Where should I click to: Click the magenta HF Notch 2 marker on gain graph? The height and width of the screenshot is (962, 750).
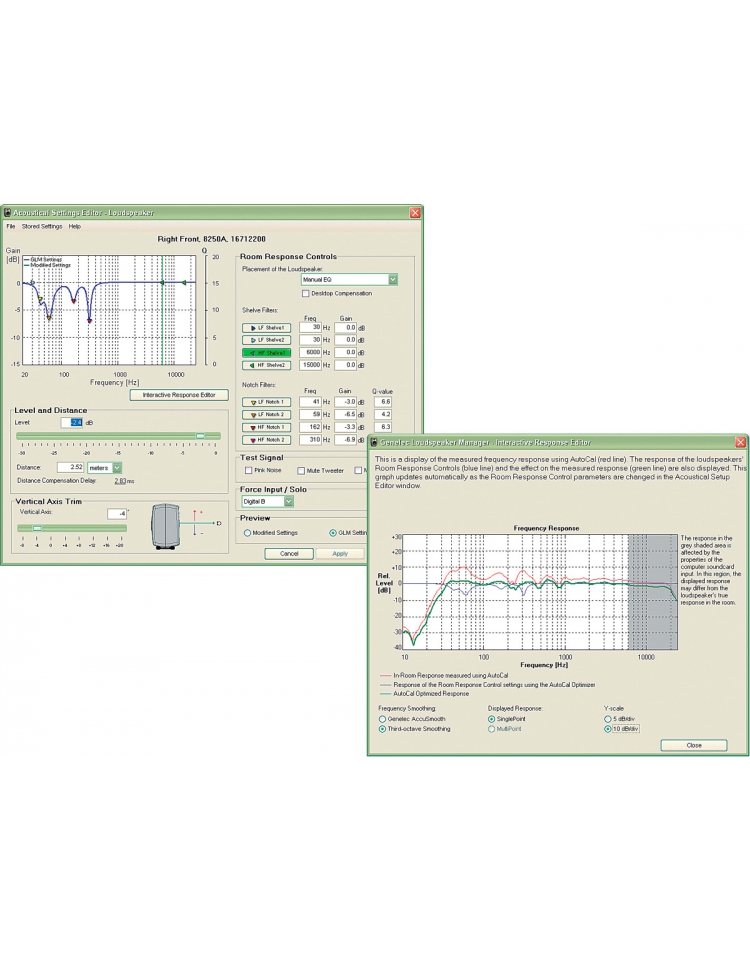pyautogui.click(x=90, y=320)
